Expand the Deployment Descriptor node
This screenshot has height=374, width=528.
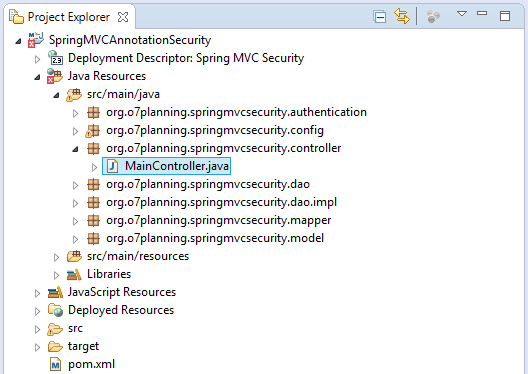[x=37, y=59]
